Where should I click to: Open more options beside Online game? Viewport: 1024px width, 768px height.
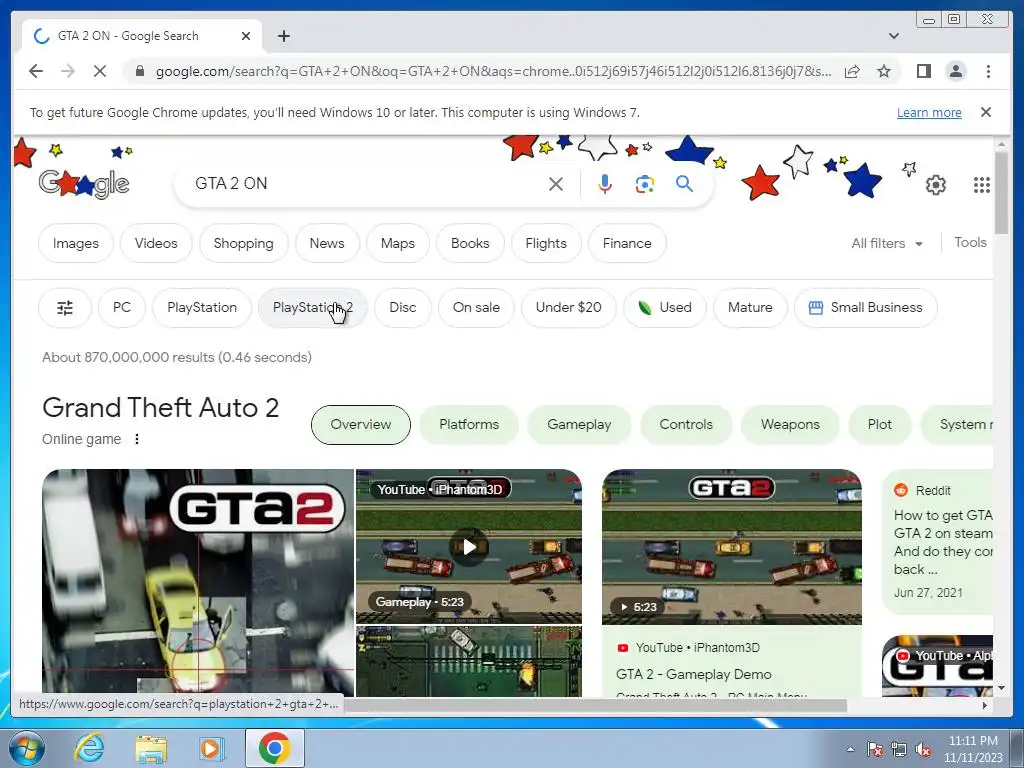coord(136,439)
